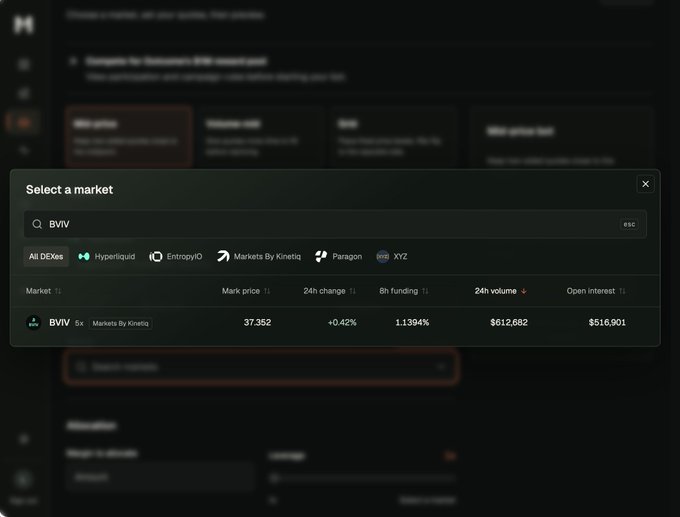
Task: Click the magnifier icon in search bar
Action: pos(37,224)
